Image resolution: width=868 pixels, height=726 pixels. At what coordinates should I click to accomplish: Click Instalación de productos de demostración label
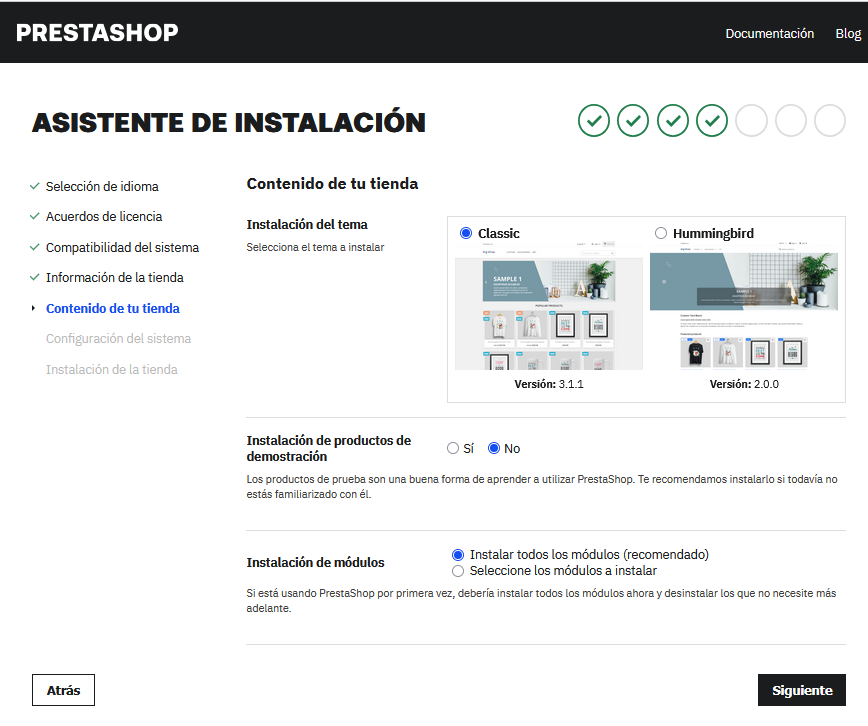point(329,449)
